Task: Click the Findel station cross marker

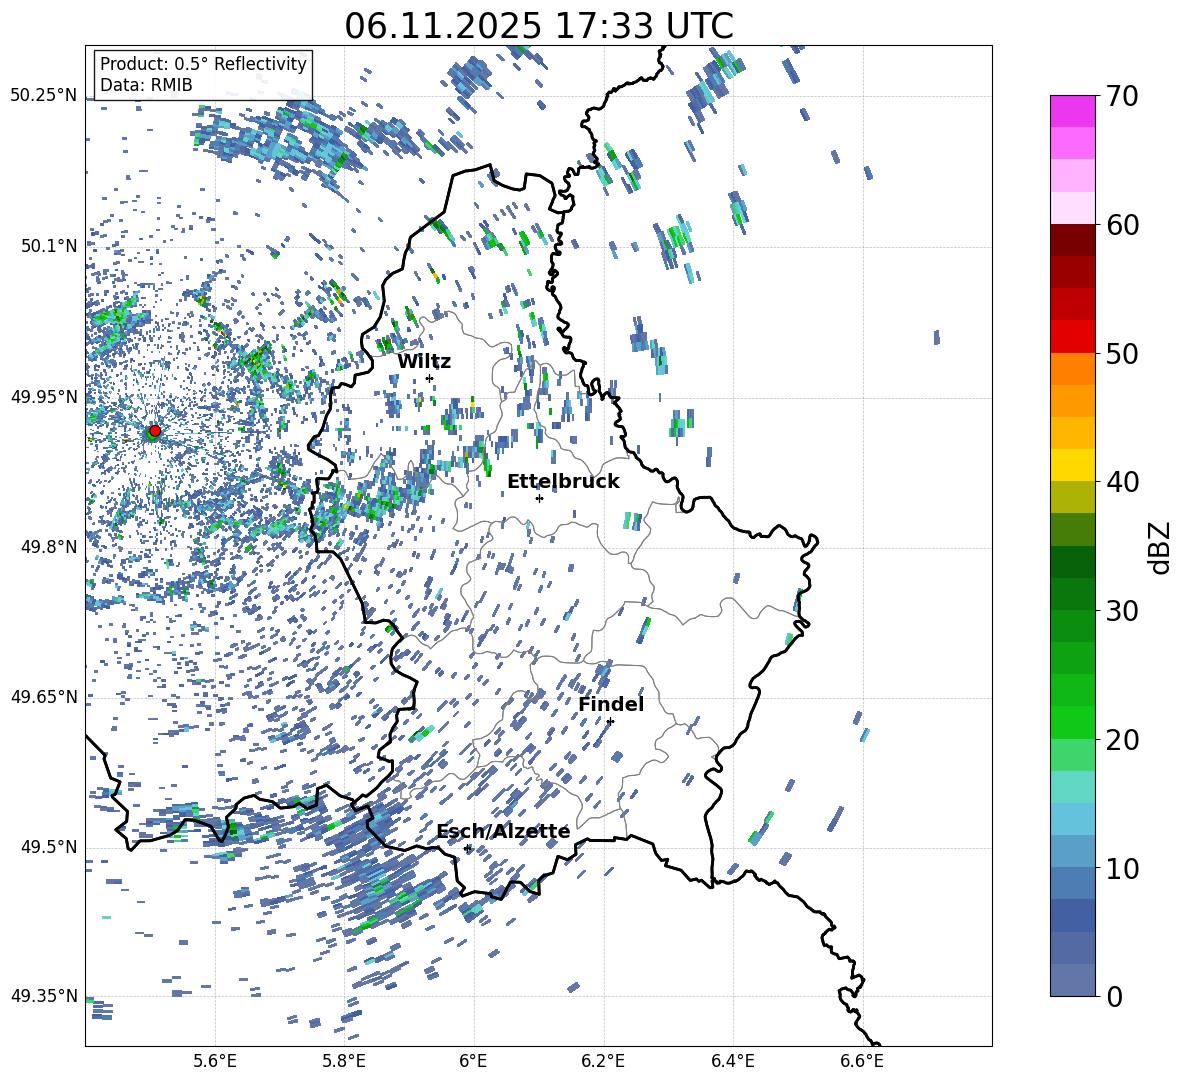Action: click(610, 721)
